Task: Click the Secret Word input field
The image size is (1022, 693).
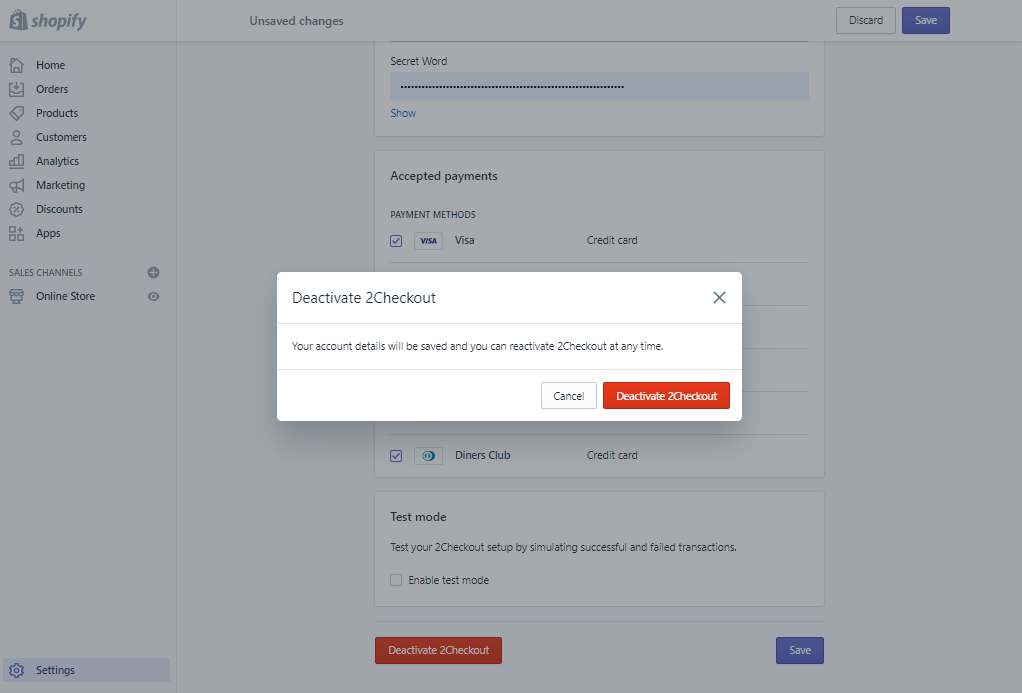Action: pyautogui.click(x=600, y=86)
